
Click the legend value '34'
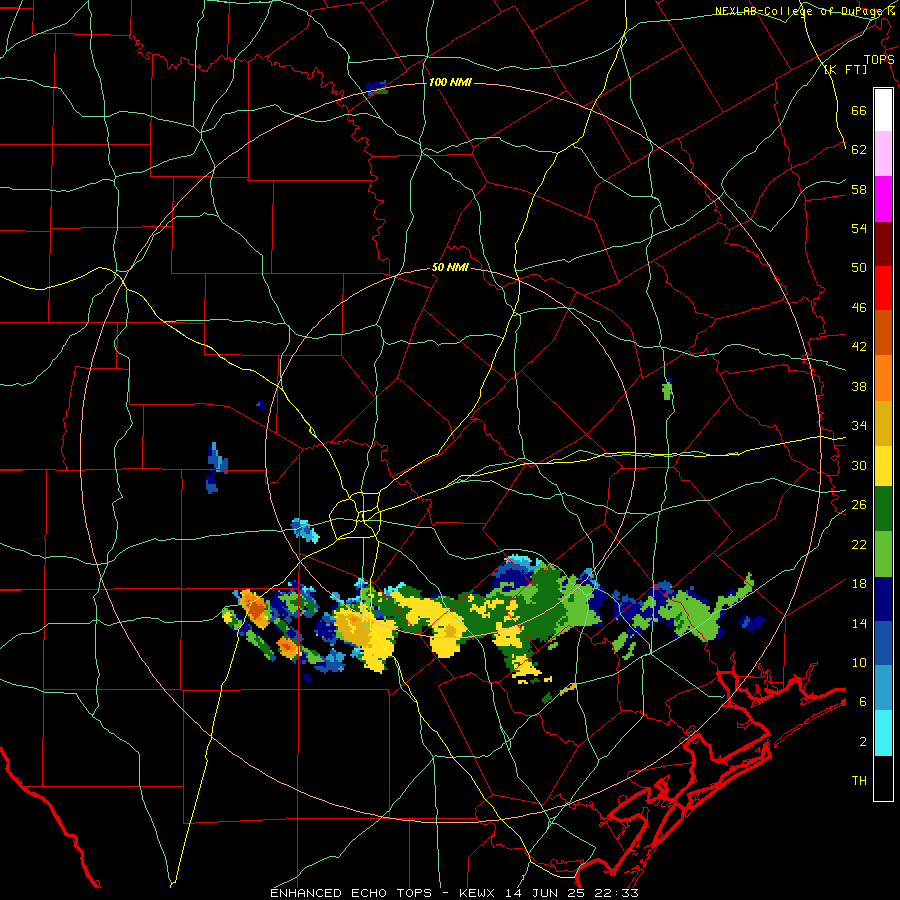[x=859, y=426]
